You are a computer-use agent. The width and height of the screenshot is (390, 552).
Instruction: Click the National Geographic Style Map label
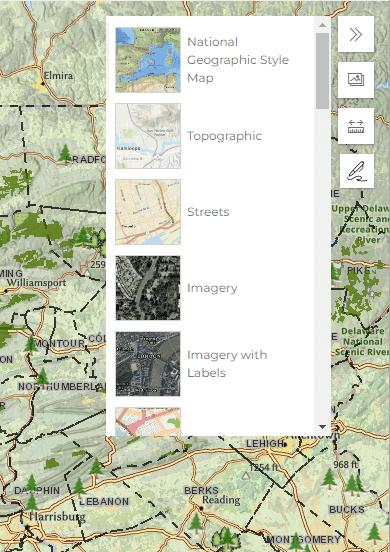pyautogui.click(x=238, y=60)
